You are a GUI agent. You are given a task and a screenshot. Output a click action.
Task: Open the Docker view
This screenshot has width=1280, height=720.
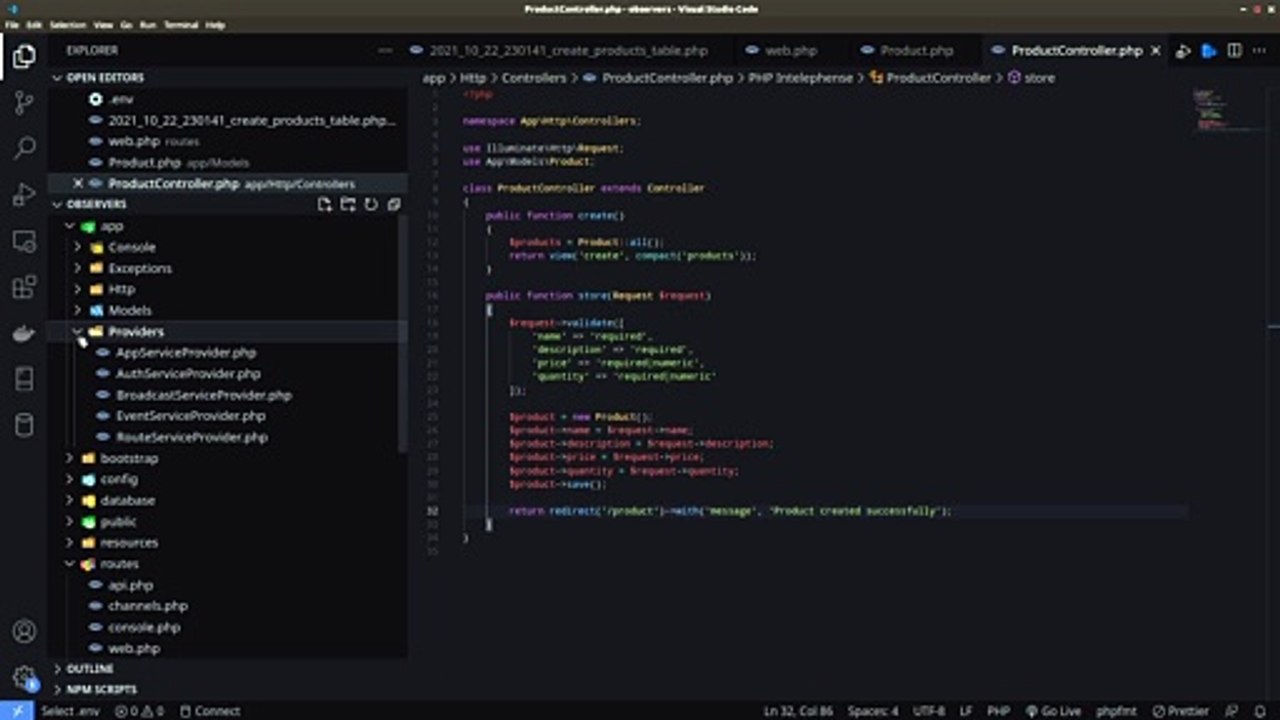click(24, 334)
